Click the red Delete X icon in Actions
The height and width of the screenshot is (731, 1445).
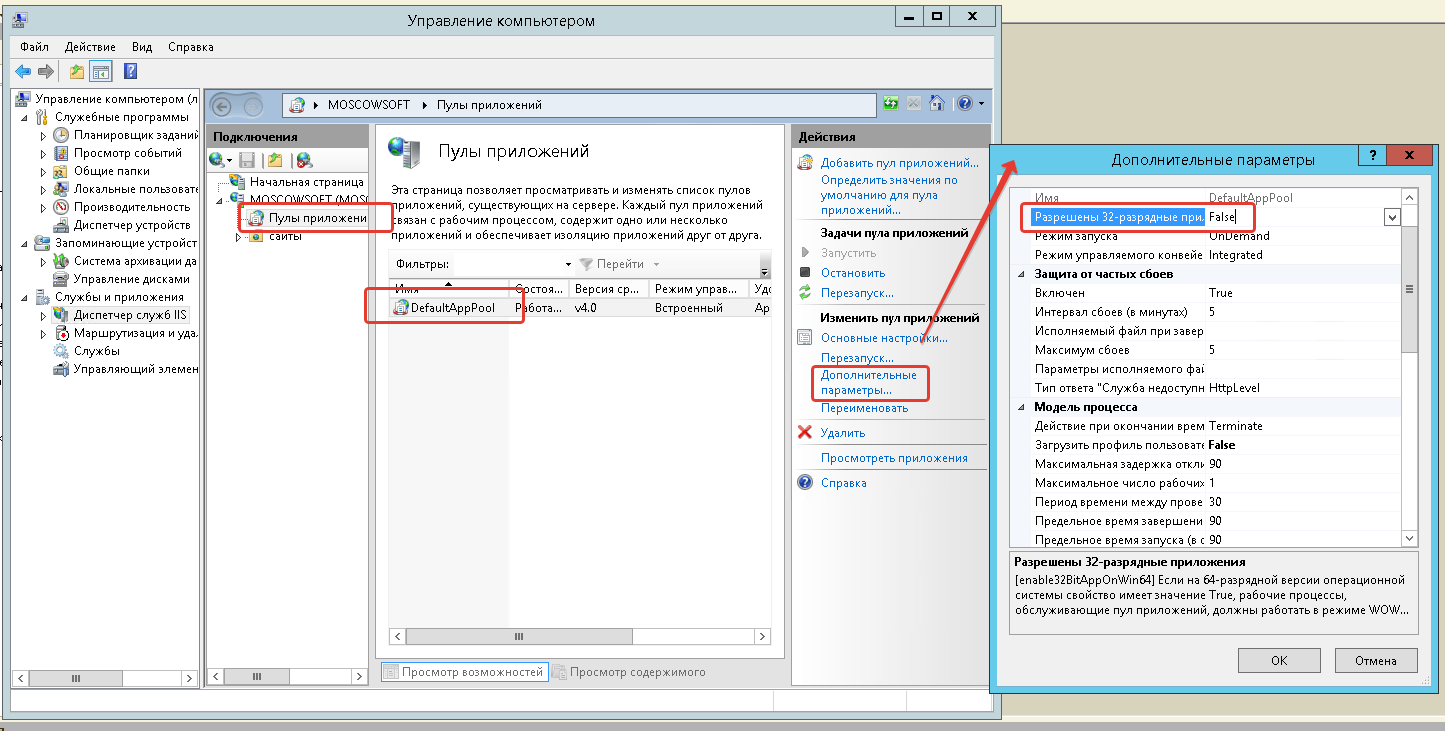click(x=804, y=433)
